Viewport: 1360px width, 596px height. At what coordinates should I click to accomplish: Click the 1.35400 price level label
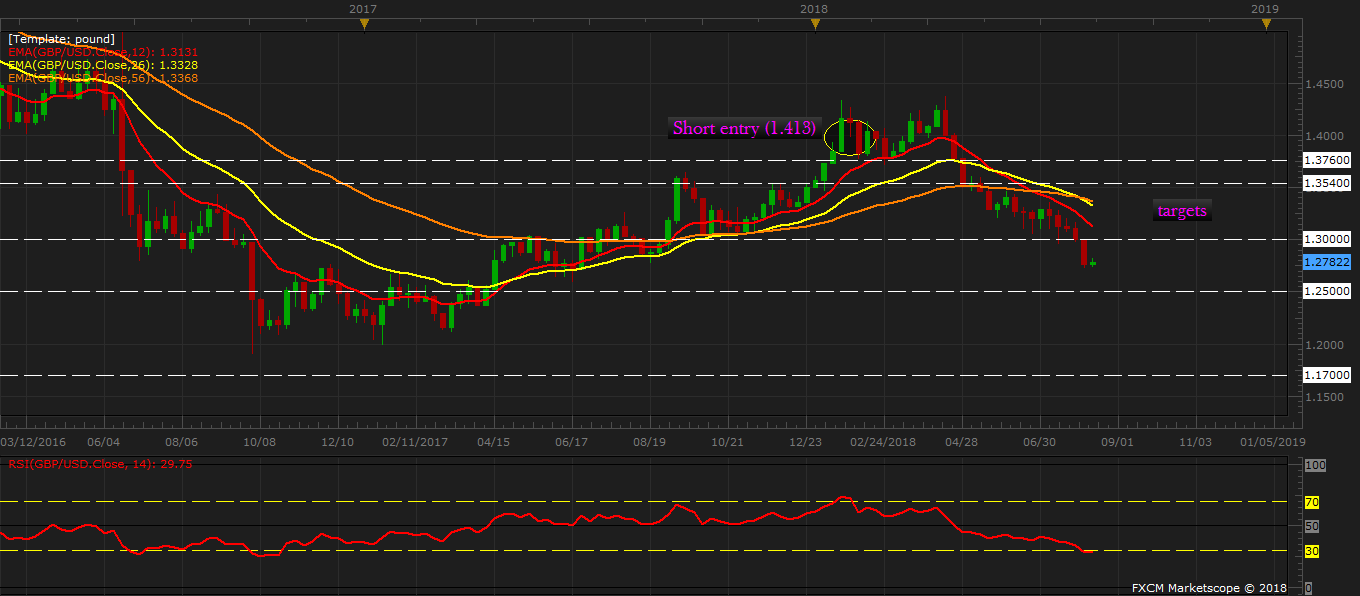click(x=1327, y=184)
